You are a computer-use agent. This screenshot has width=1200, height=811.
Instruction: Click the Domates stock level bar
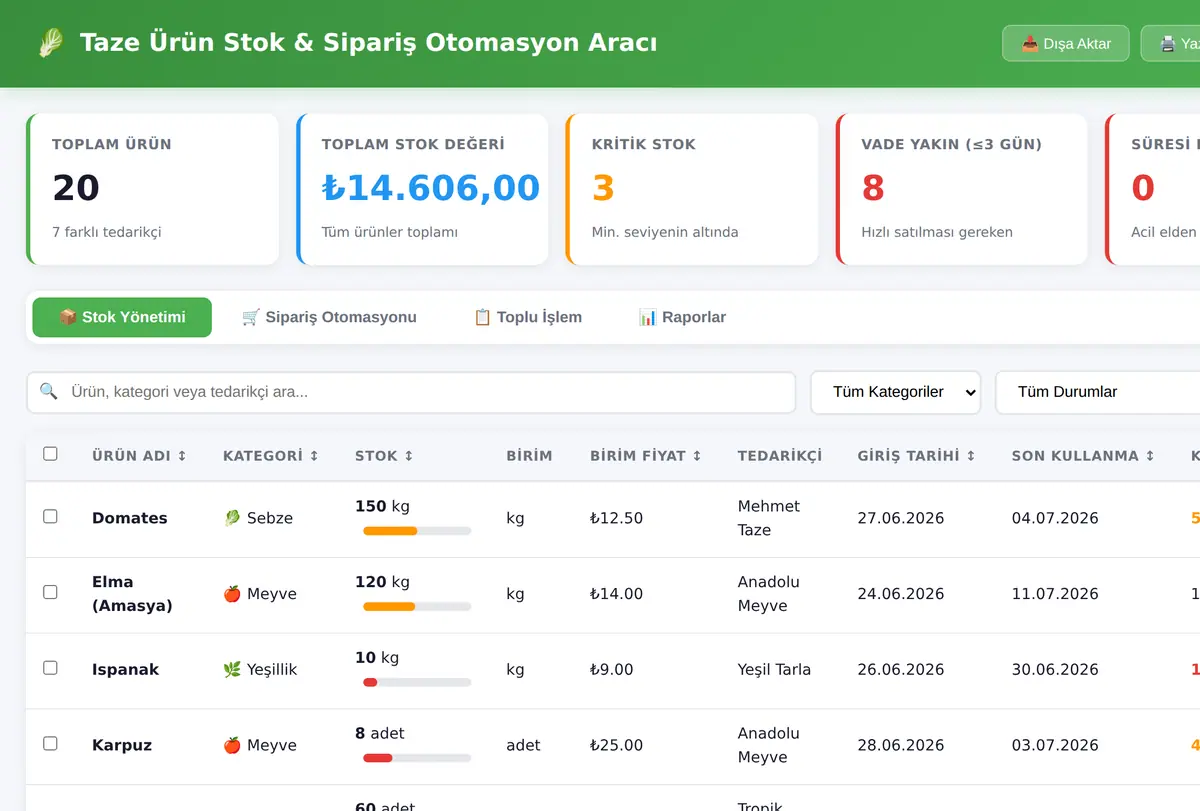pyautogui.click(x=417, y=531)
